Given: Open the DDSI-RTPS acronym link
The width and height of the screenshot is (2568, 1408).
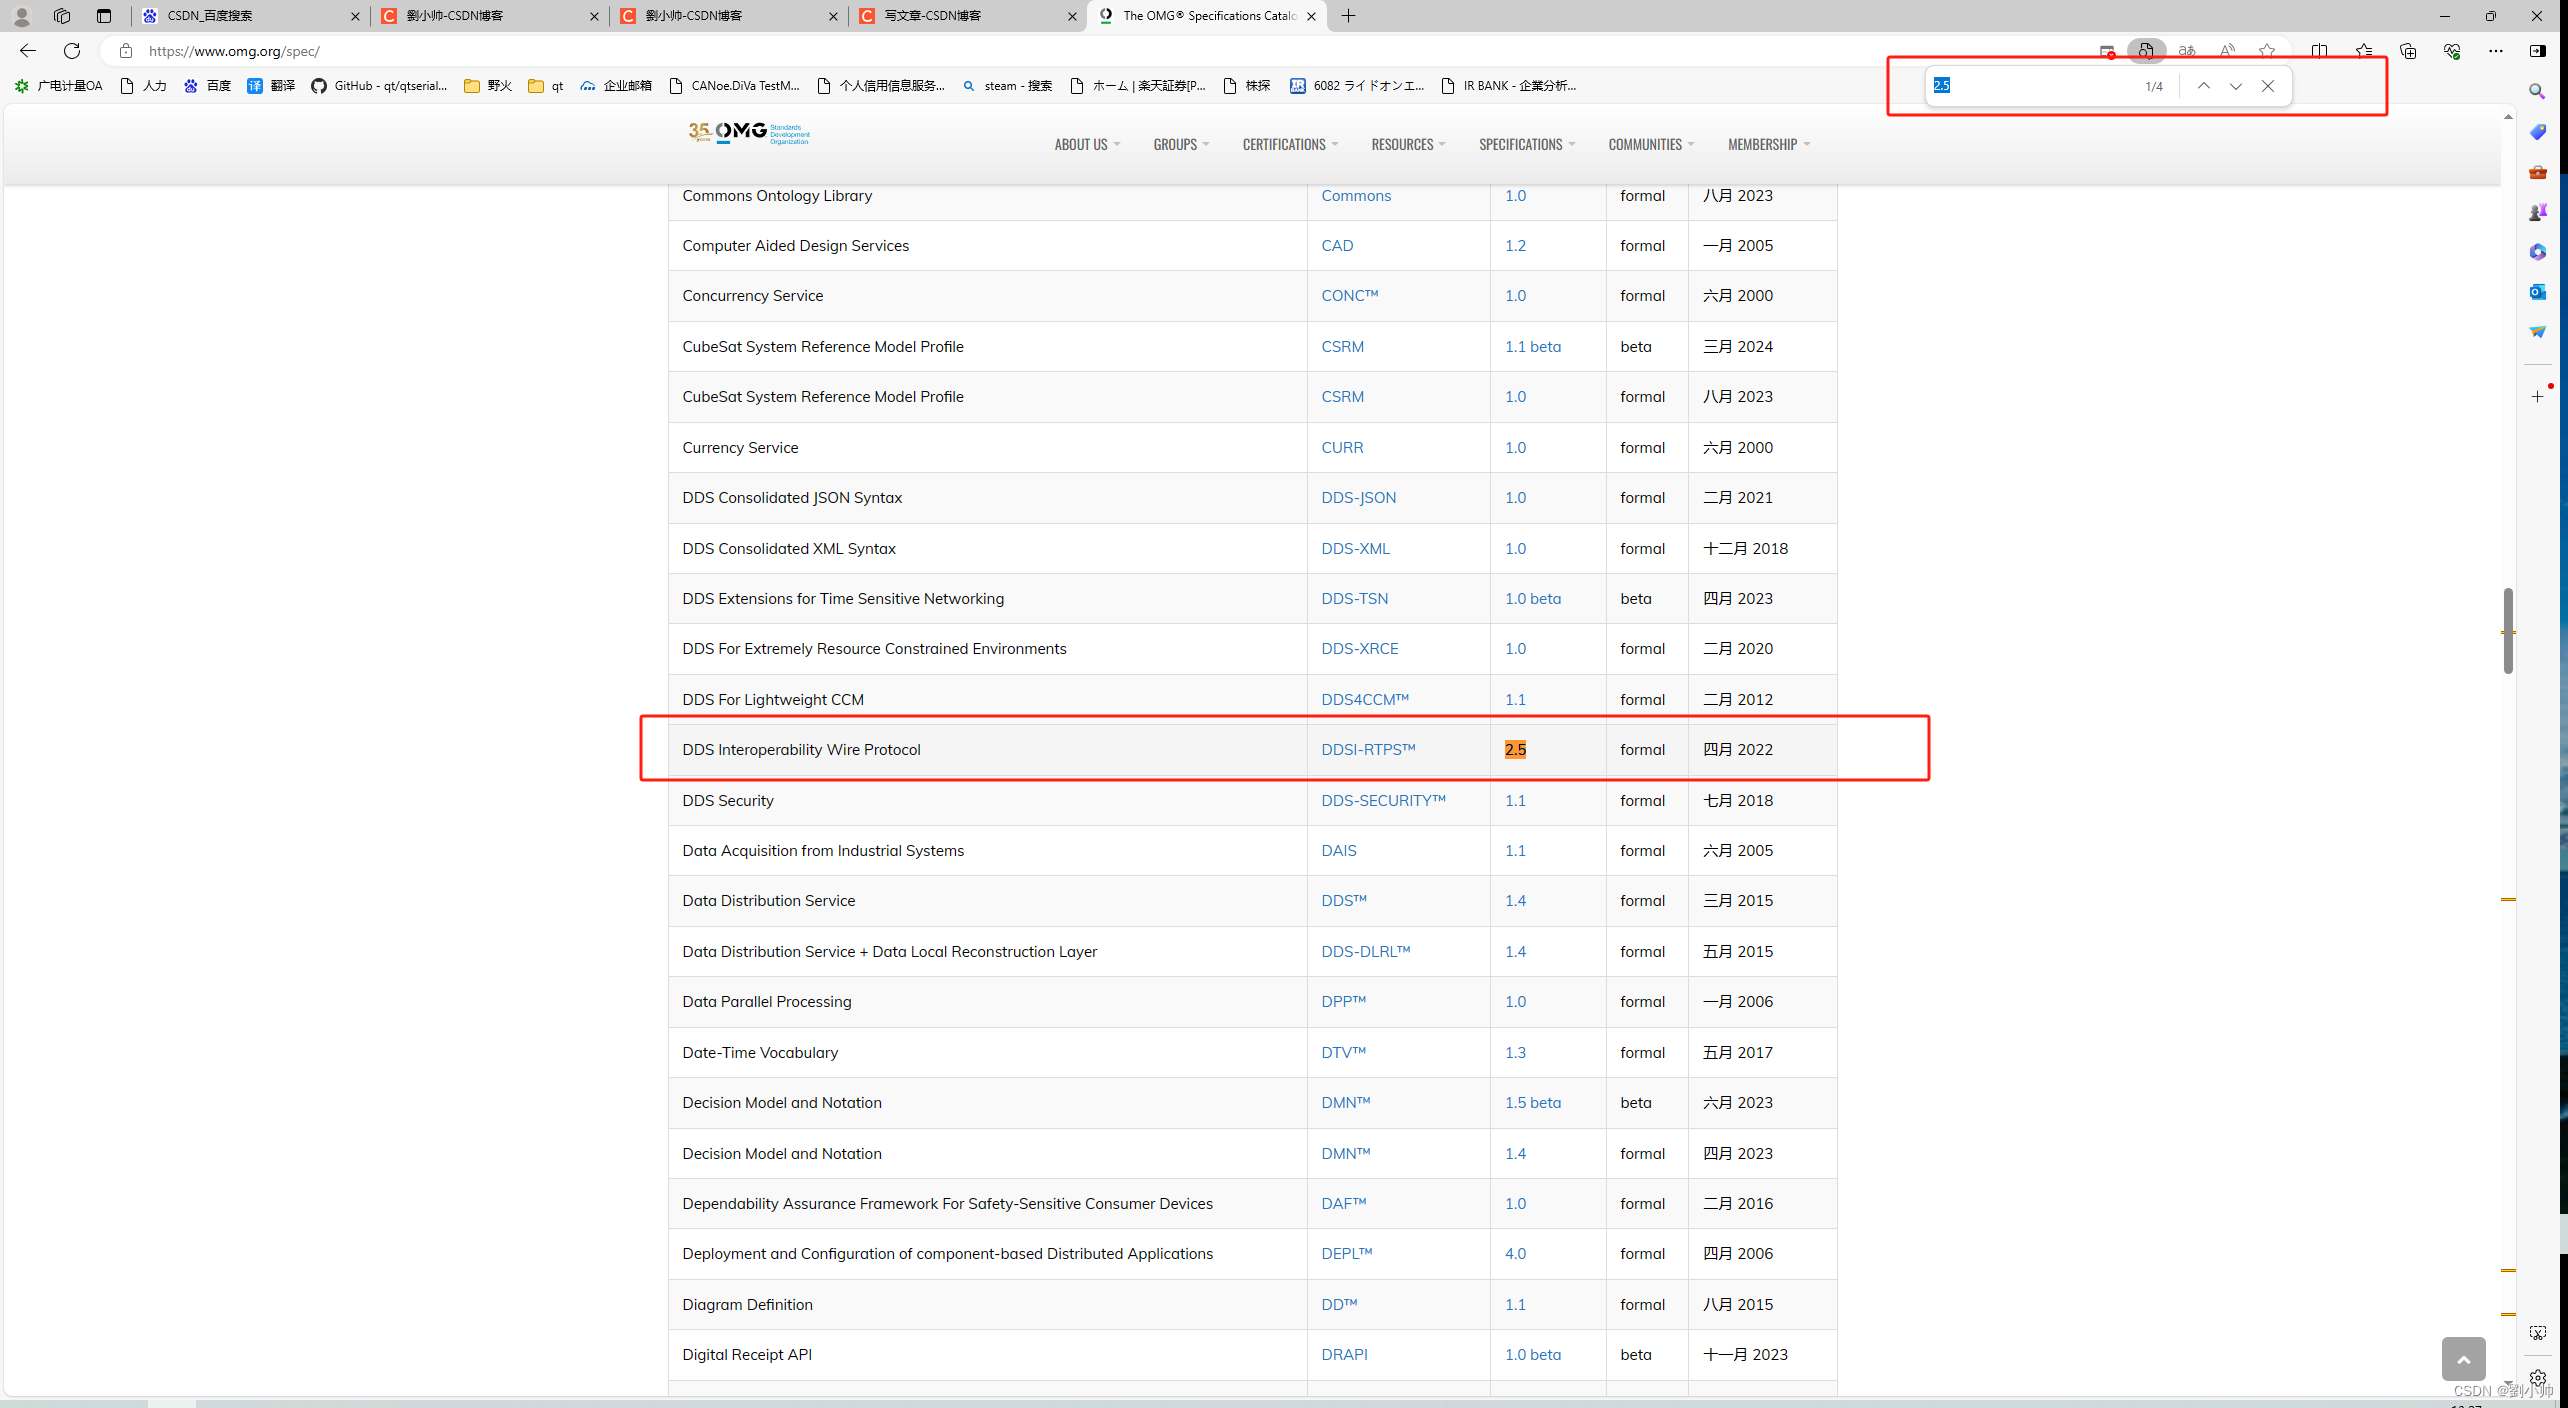Looking at the screenshot, I should pos(1368,750).
